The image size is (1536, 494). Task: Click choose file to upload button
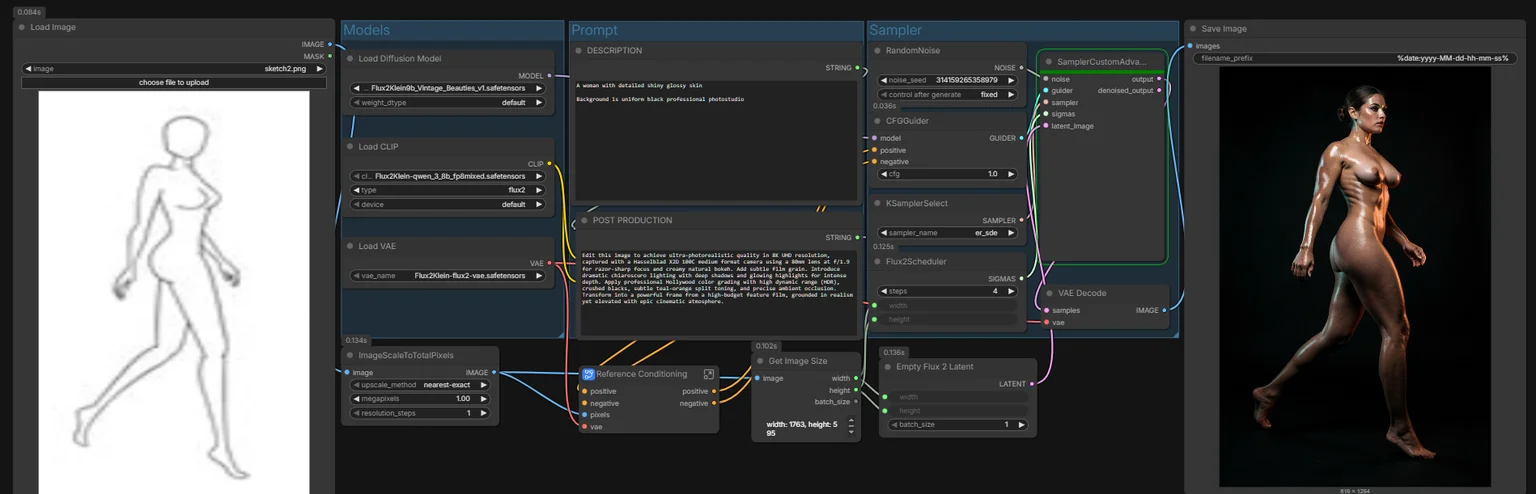pos(174,83)
